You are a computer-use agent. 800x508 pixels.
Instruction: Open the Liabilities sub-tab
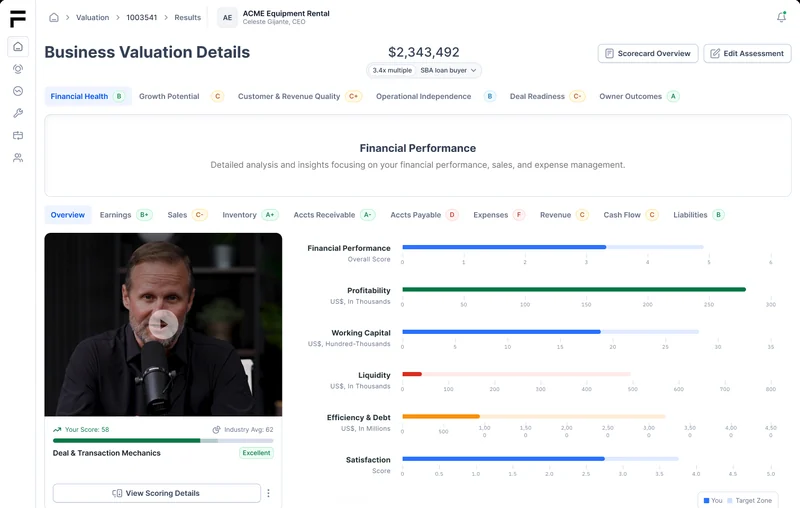[x=698, y=215]
